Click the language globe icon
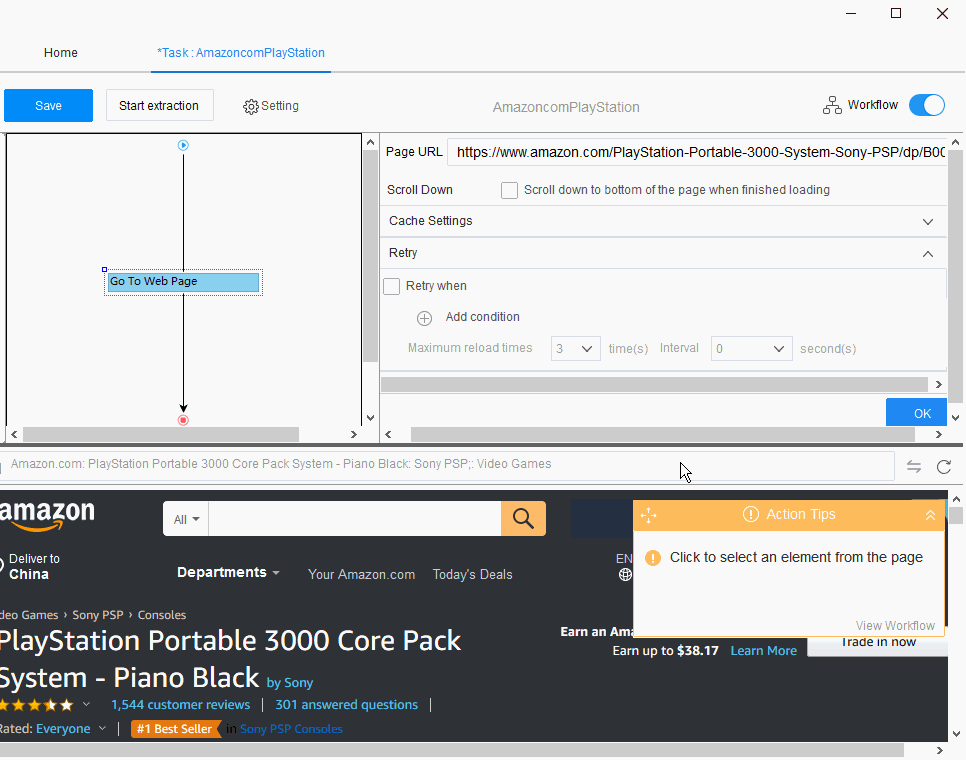 point(625,575)
